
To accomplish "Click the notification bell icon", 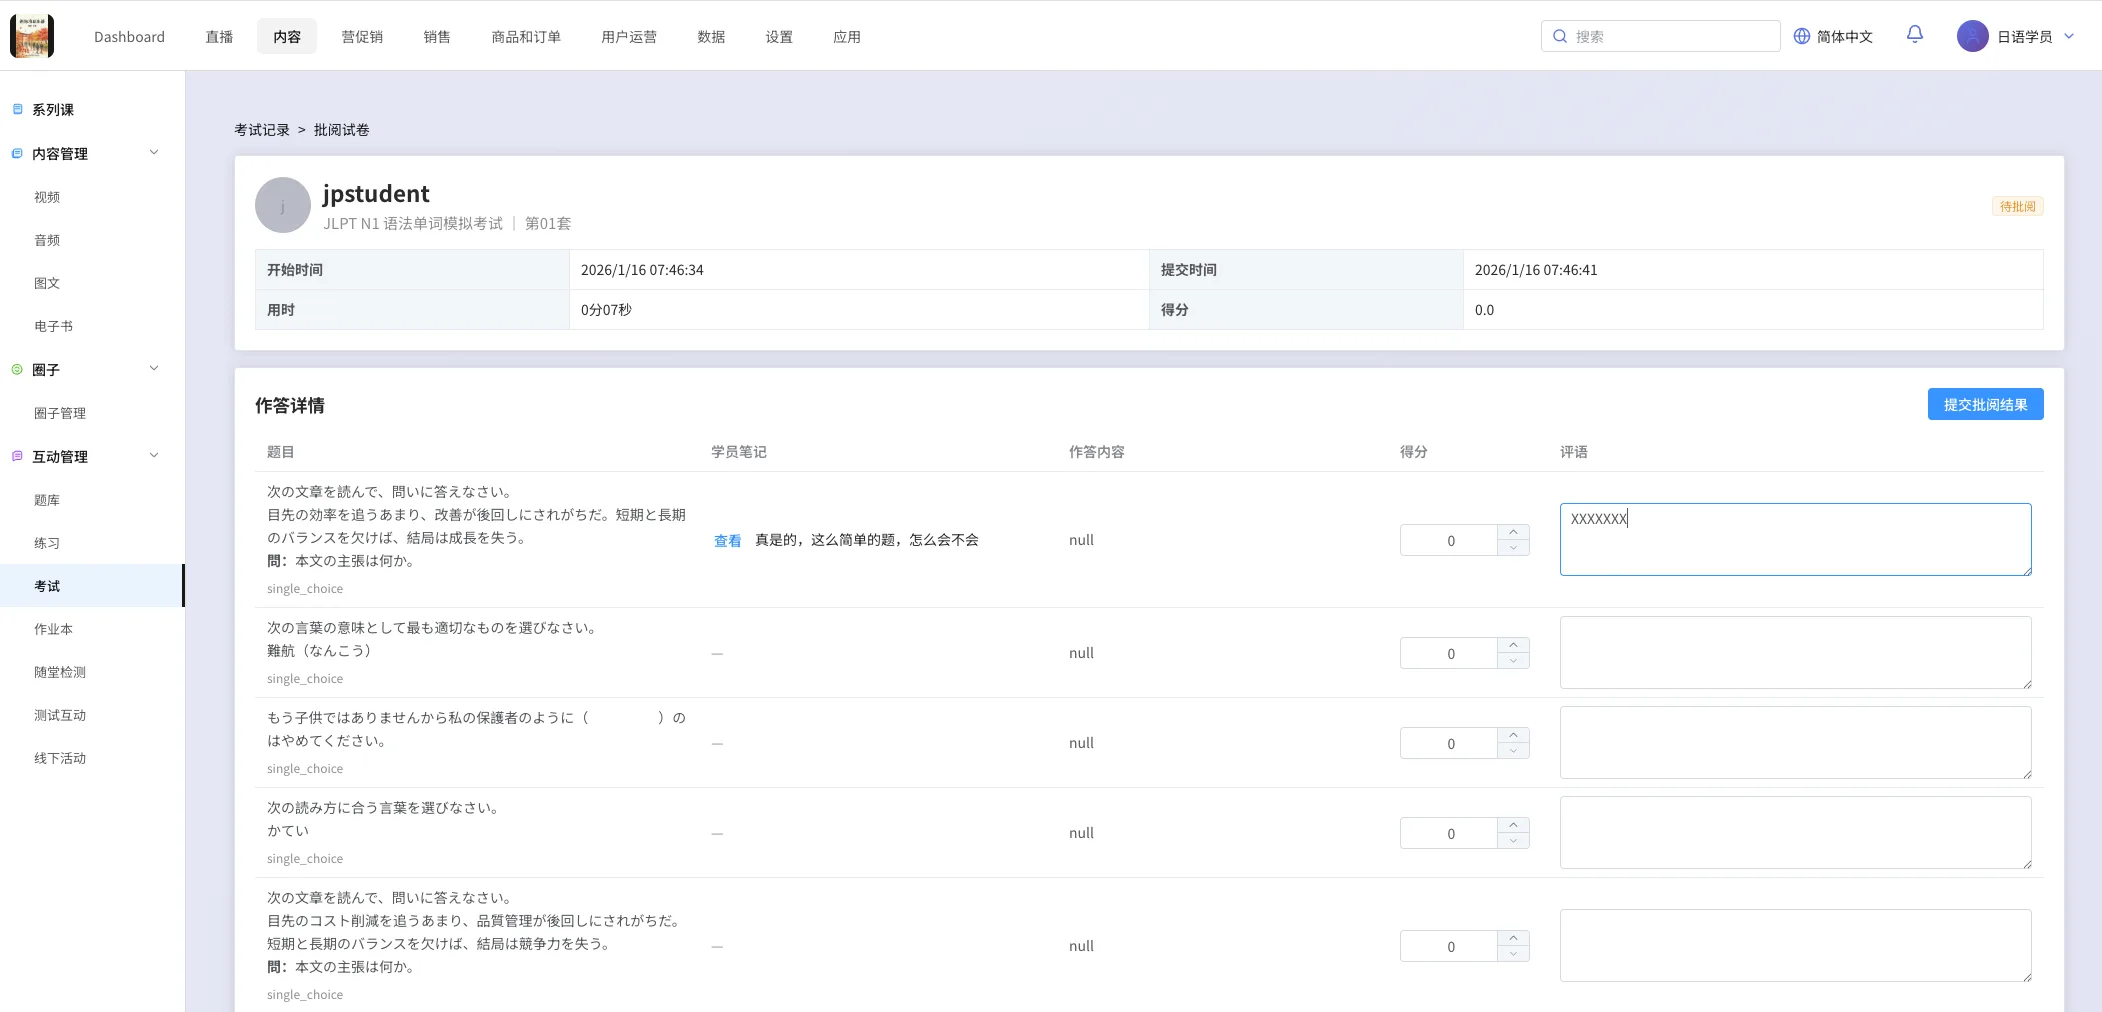I will 1914,35.
